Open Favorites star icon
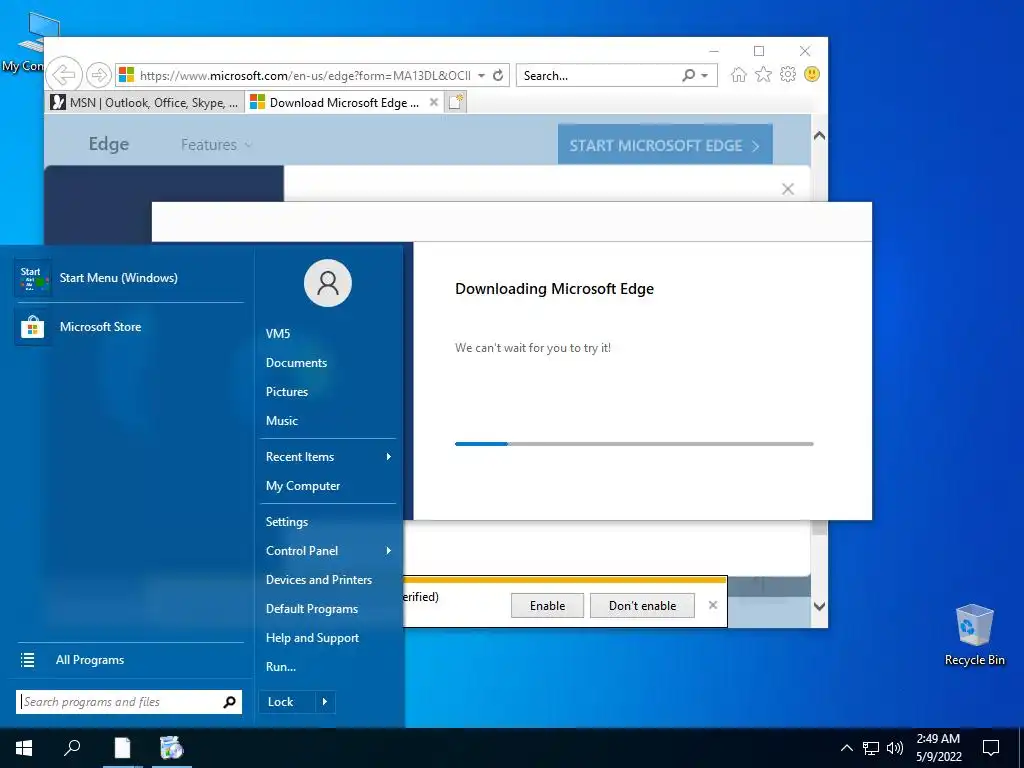The width and height of the screenshot is (1024, 768). tap(763, 74)
